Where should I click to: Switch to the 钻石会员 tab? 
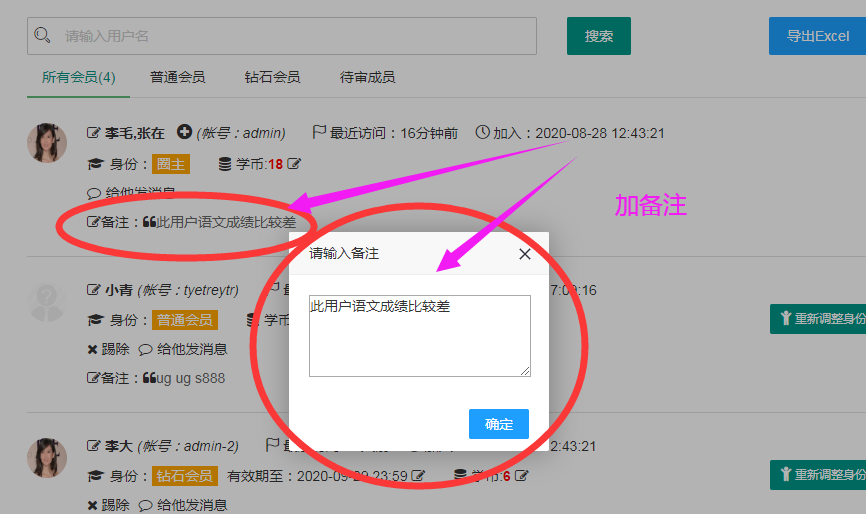click(272, 77)
